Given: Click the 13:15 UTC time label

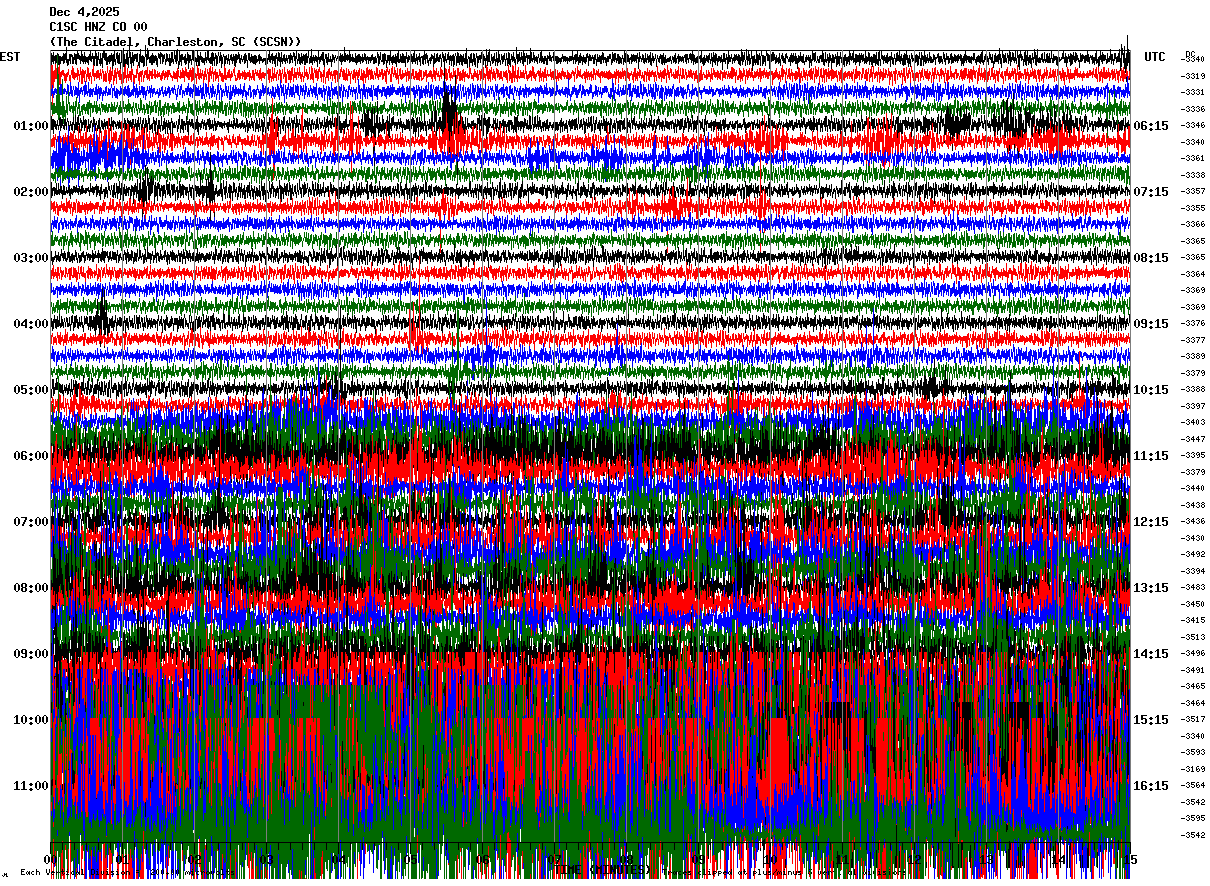Looking at the screenshot, I should (1151, 588).
